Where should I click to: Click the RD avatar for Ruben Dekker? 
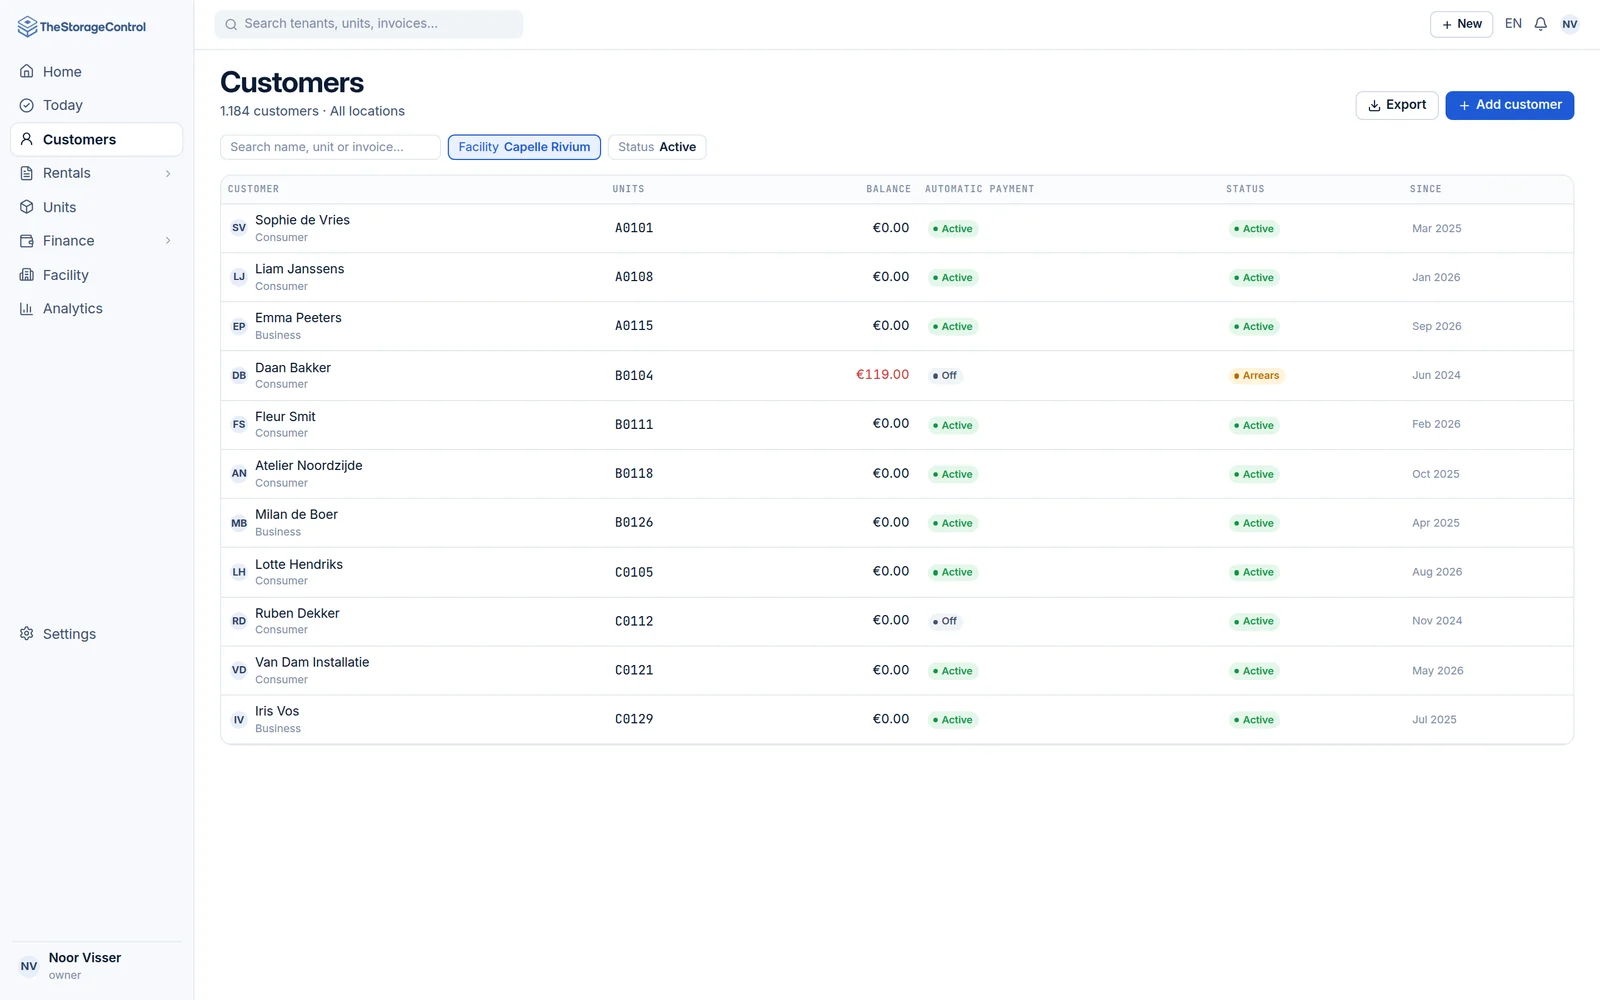coord(239,621)
